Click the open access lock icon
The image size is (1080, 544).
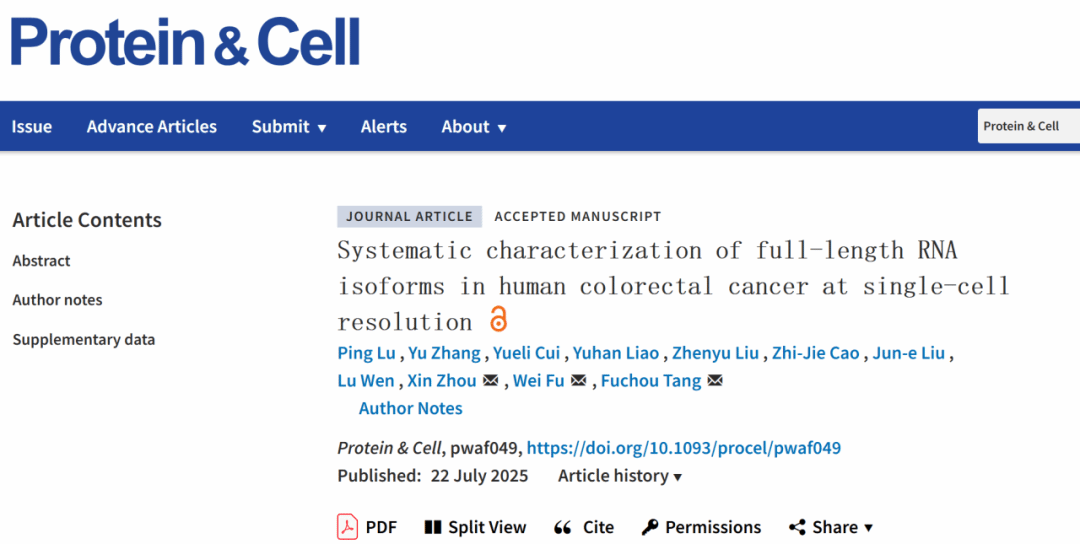pyautogui.click(x=498, y=320)
